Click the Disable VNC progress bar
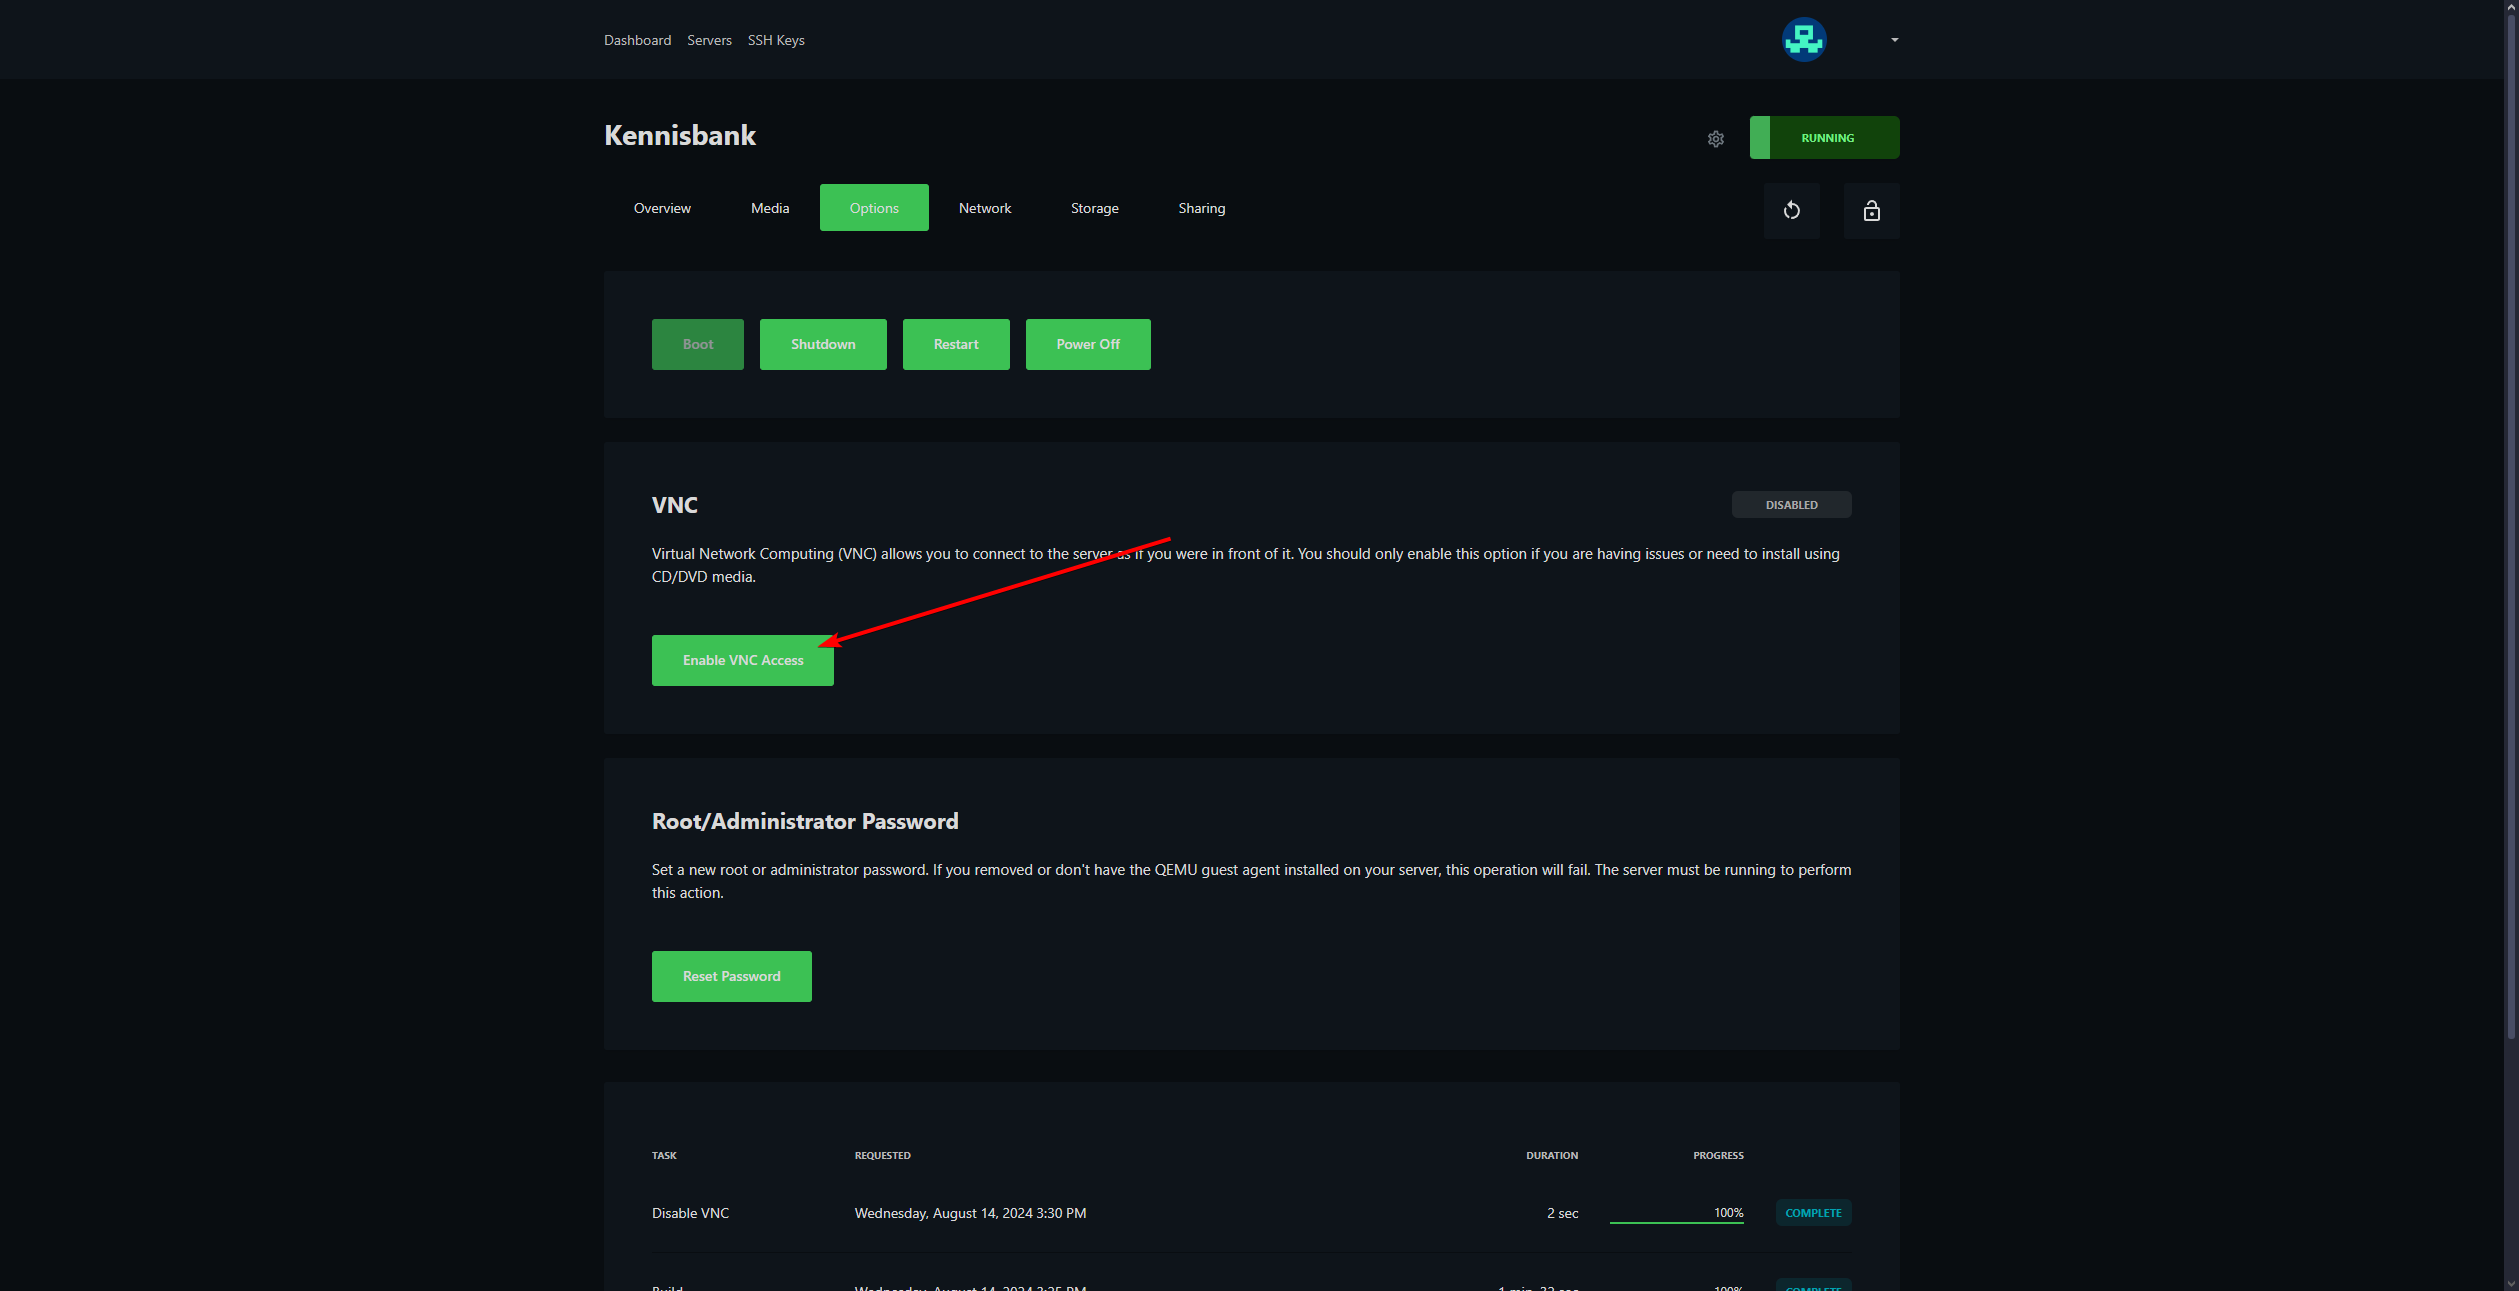 pyautogui.click(x=1676, y=1221)
